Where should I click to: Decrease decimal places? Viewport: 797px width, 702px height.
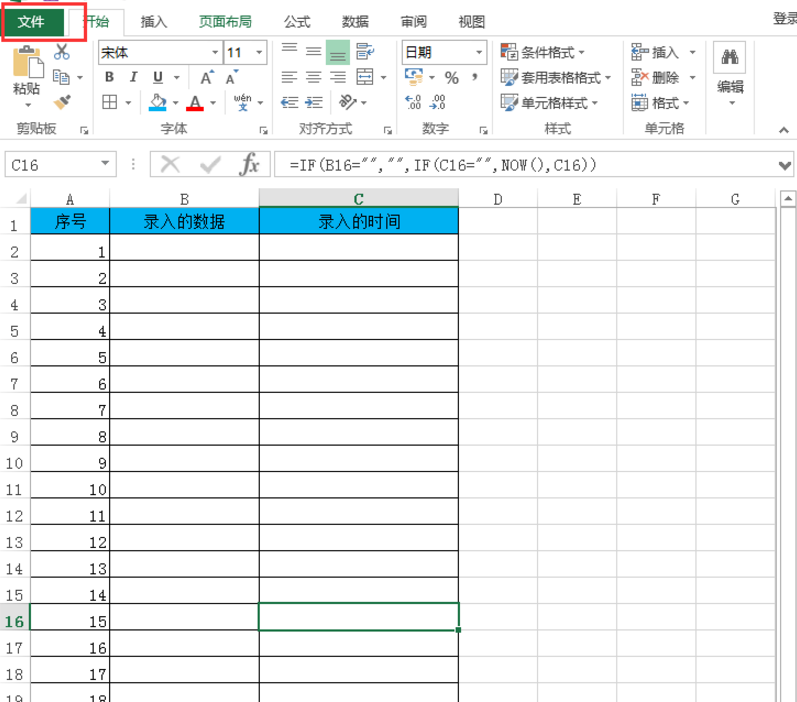pyautogui.click(x=437, y=102)
